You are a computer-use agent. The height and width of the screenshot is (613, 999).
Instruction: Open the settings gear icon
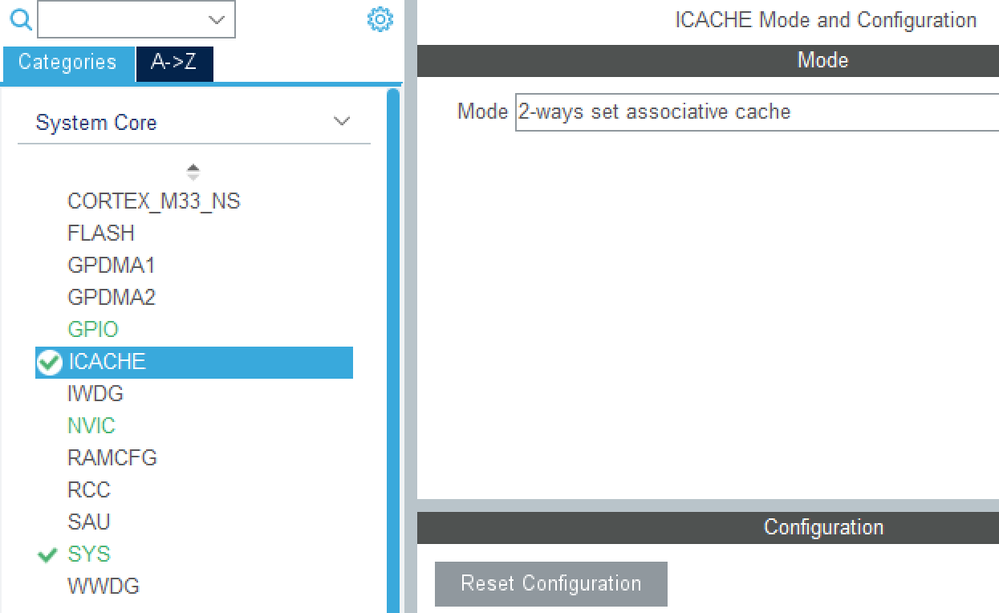tap(380, 19)
